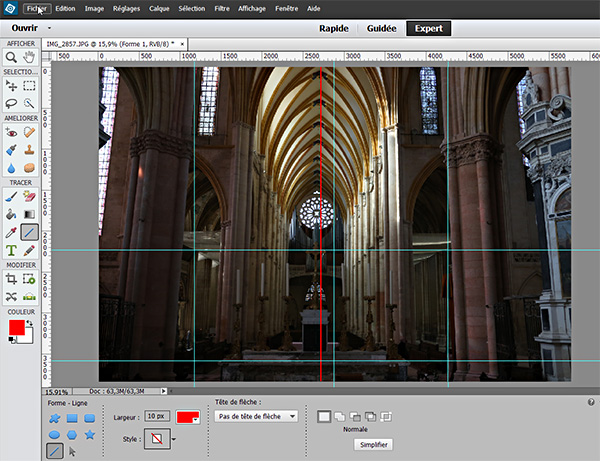This screenshot has height=461, width=600.
Task: Select the Paint Bucket tool
Action: pyautogui.click(x=11, y=214)
